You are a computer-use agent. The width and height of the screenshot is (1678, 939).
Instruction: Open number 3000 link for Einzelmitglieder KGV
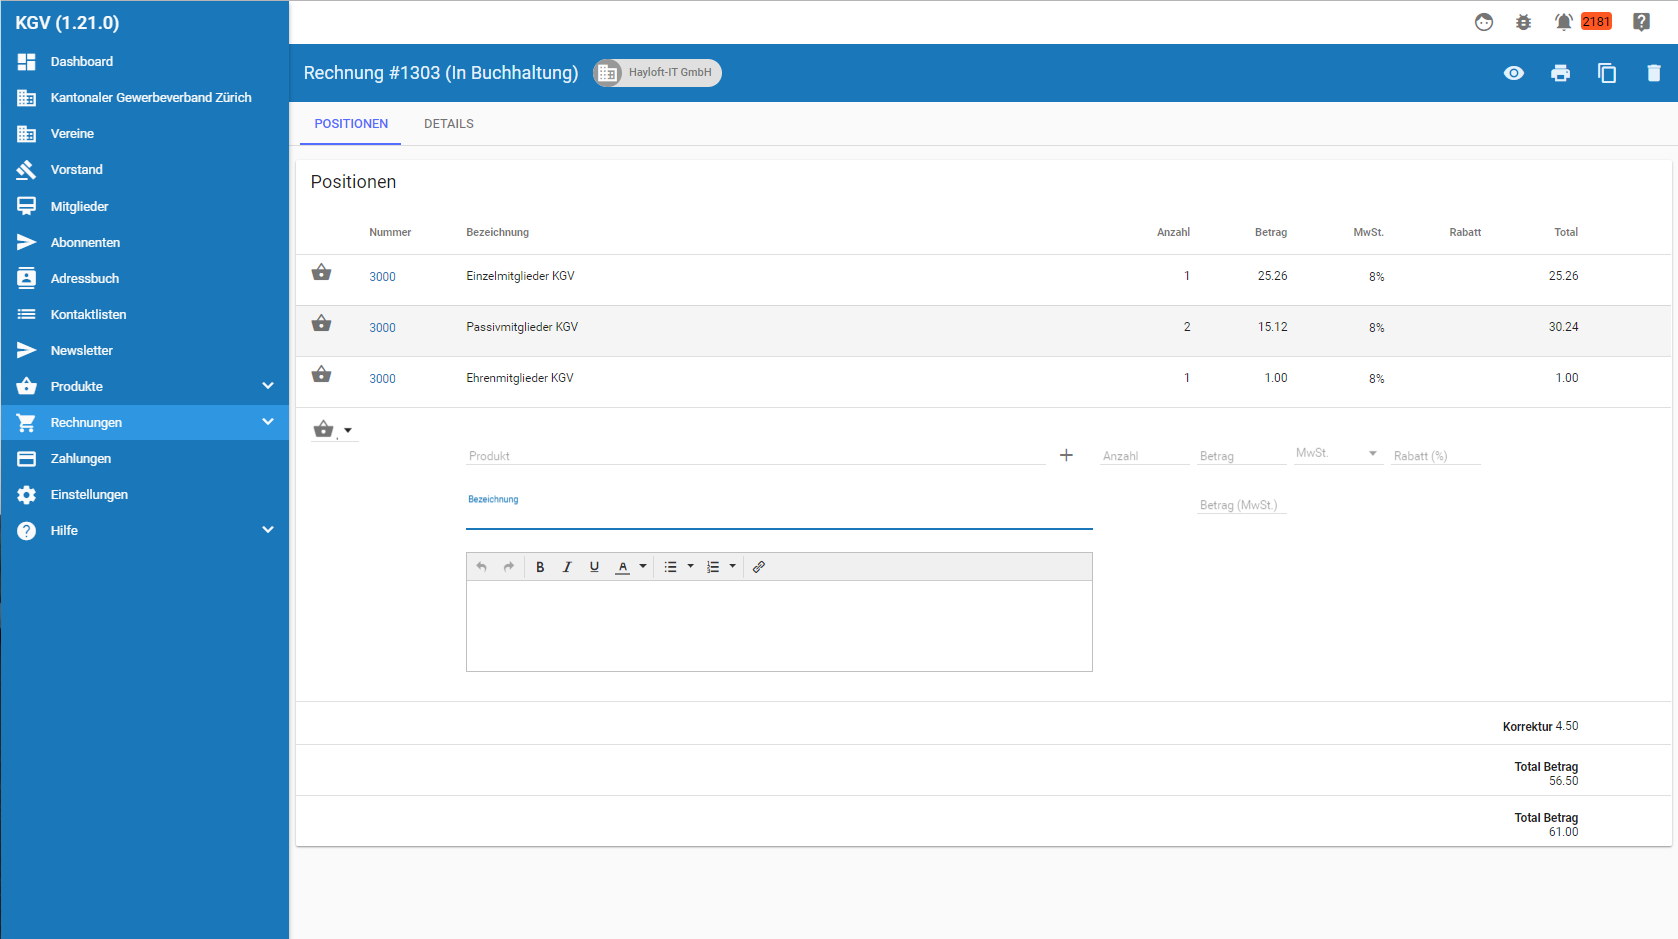382,277
